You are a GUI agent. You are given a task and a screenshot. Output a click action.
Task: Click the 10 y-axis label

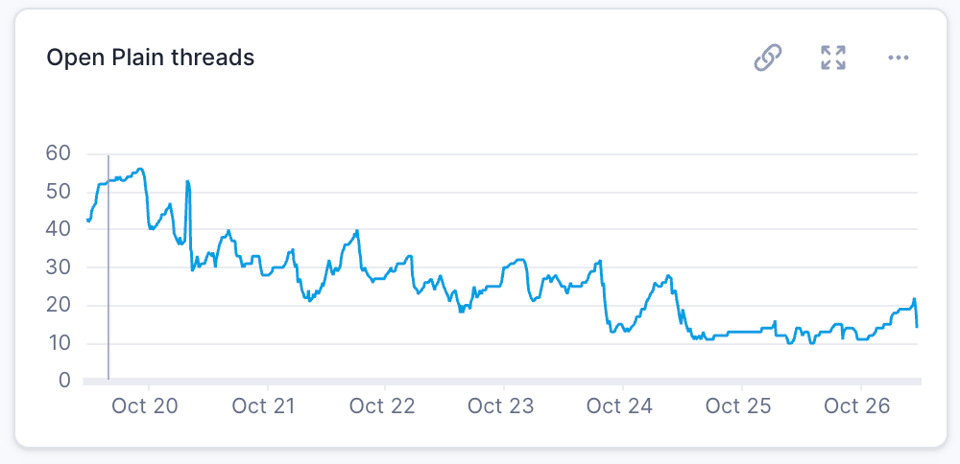[x=58, y=343]
